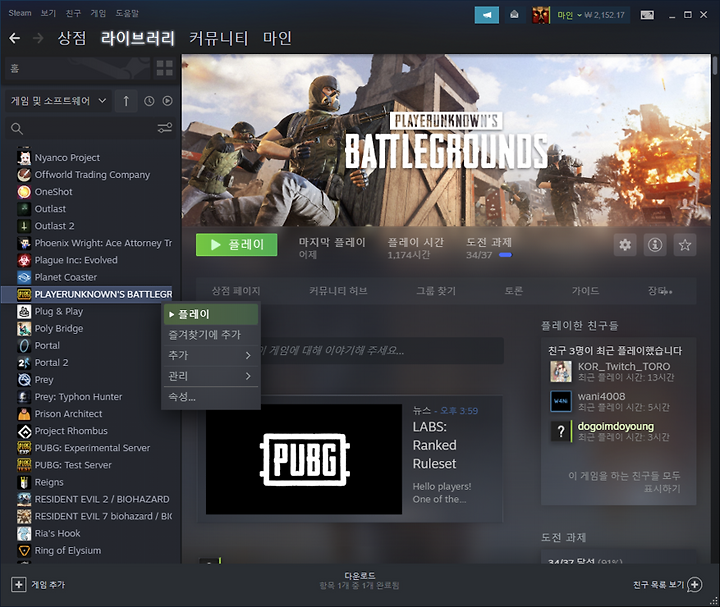Click 게임 추가 at bottom left
The image size is (720, 607).
48,585
